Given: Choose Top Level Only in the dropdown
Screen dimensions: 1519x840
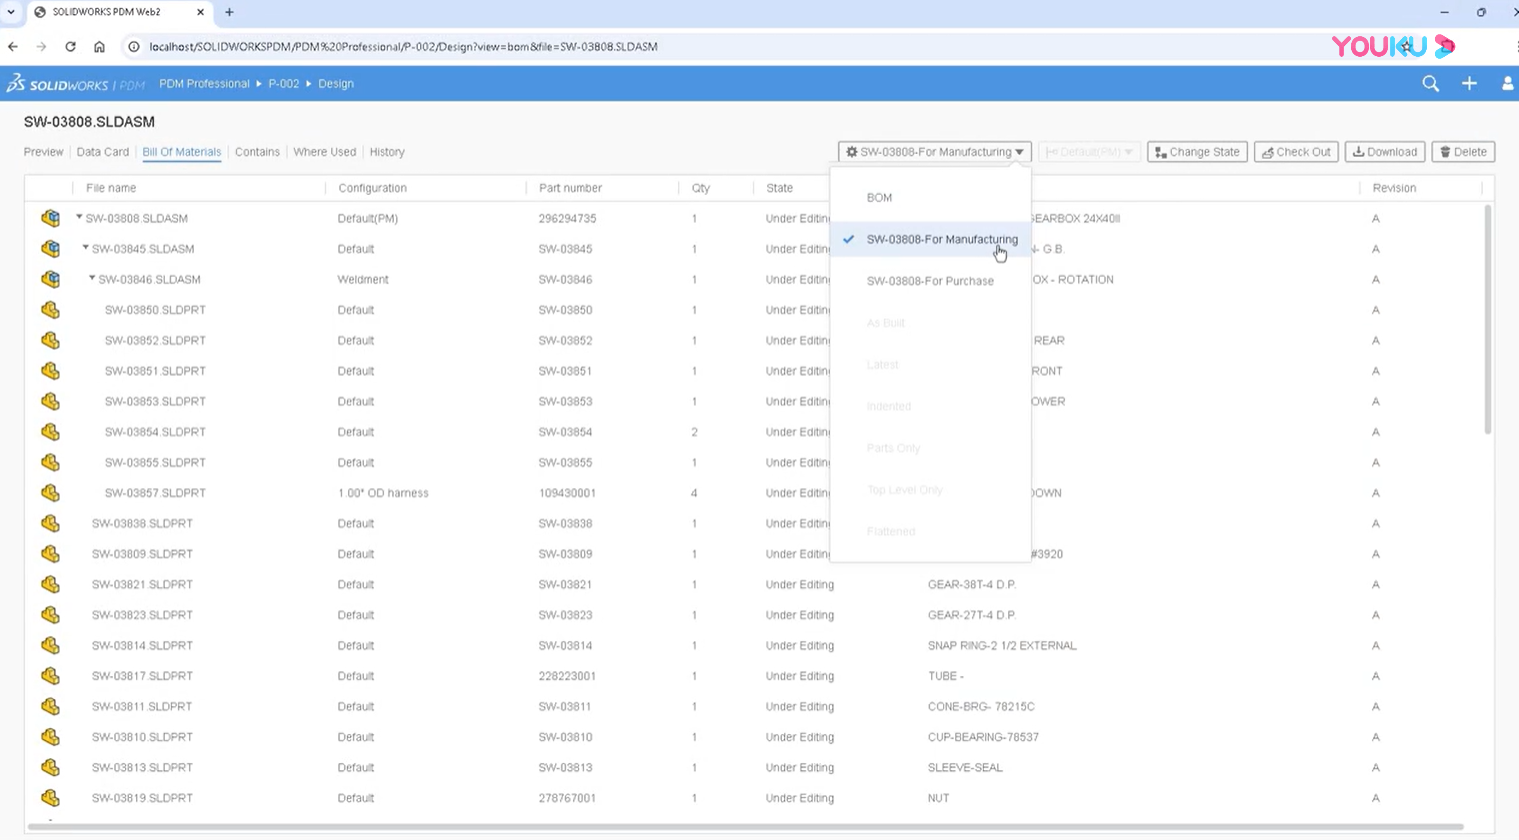Looking at the screenshot, I should point(930,490).
